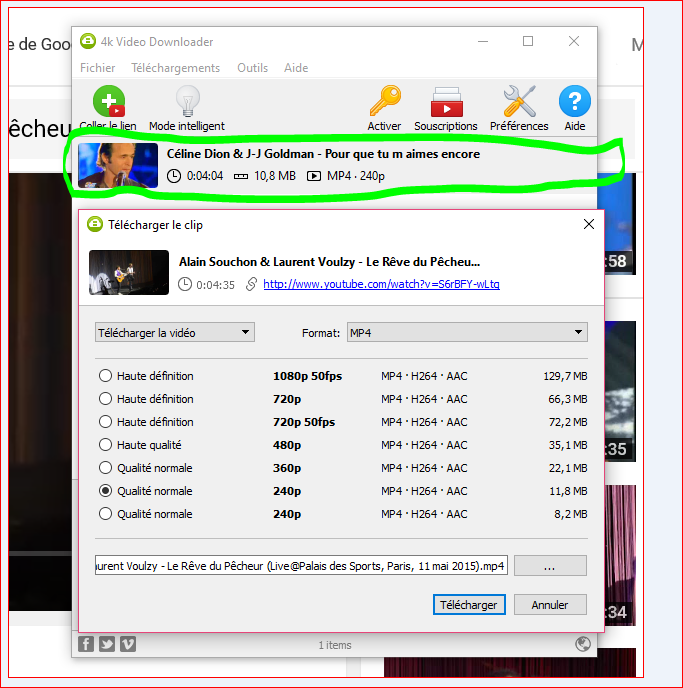Screen dimensions: 683x688
Task: Click the 0:04:35 clip duration
Action: [x=215, y=285]
